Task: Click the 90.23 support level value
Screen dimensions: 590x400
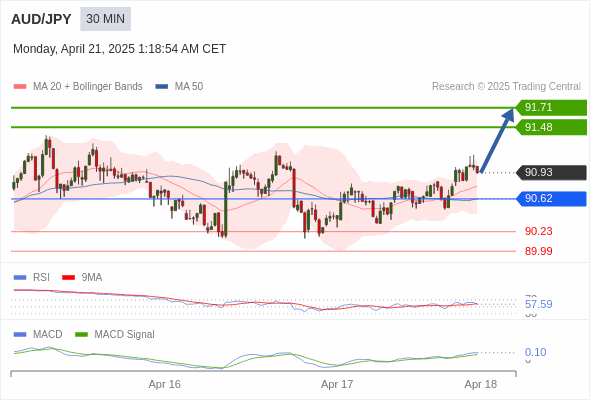Action: click(538, 231)
